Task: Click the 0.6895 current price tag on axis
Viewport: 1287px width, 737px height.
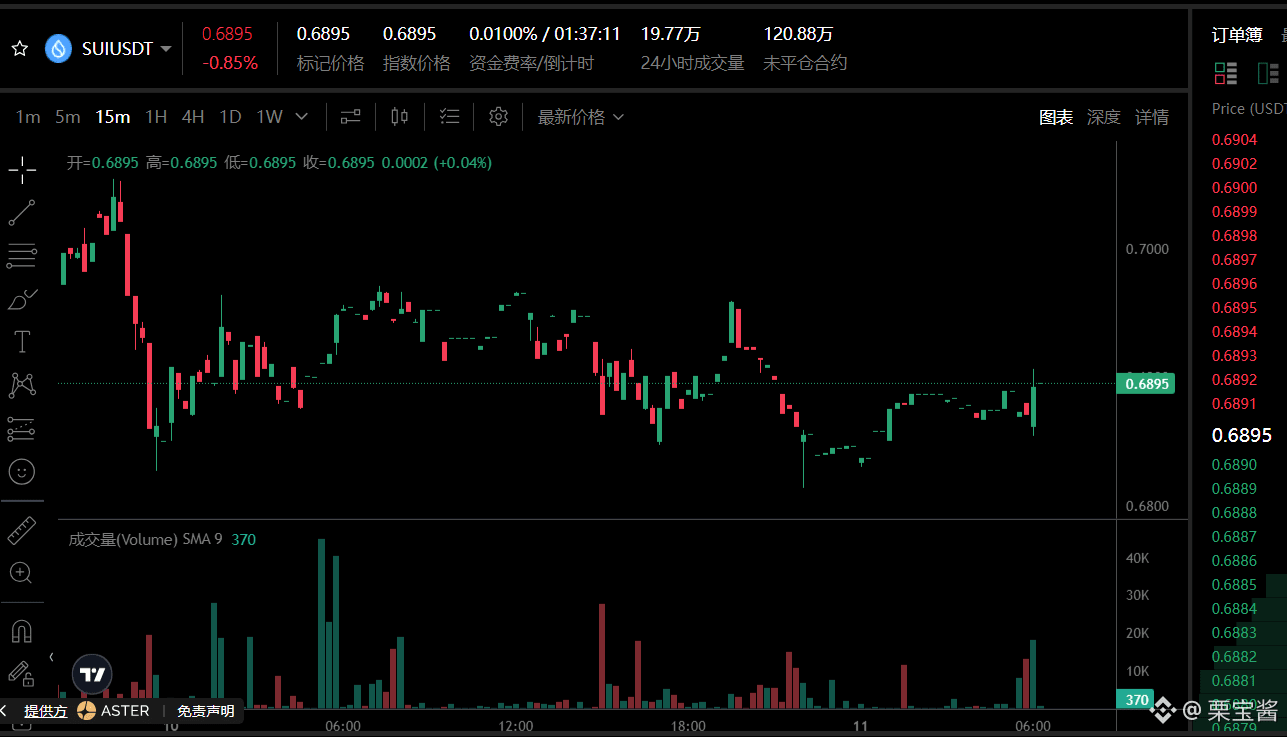Action: [x=1145, y=383]
